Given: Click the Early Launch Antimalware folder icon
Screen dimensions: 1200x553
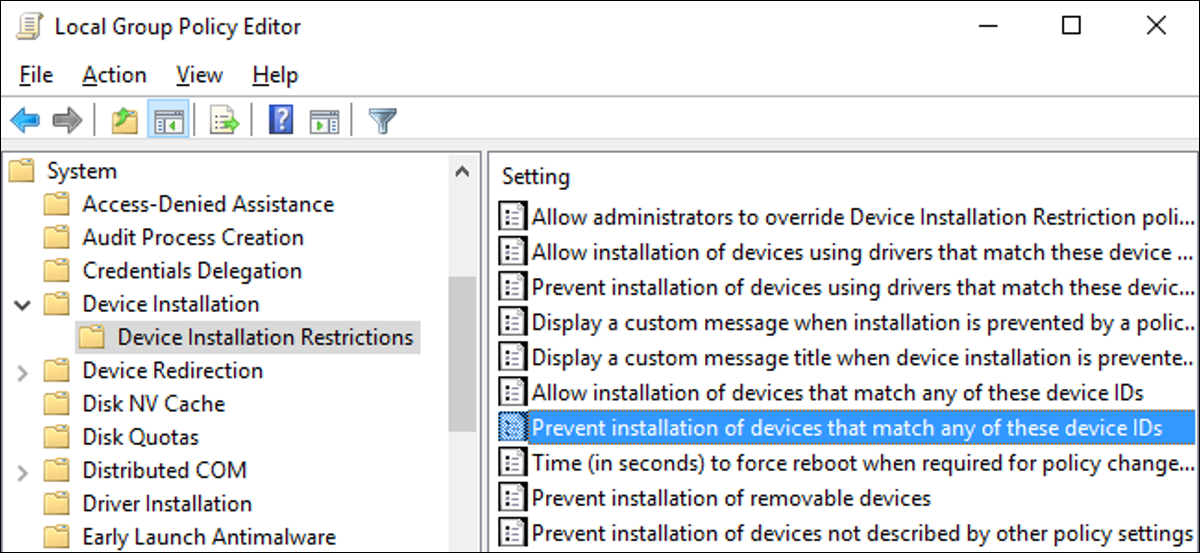Looking at the screenshot, I should pyautogui.click(x=57, y=536).
